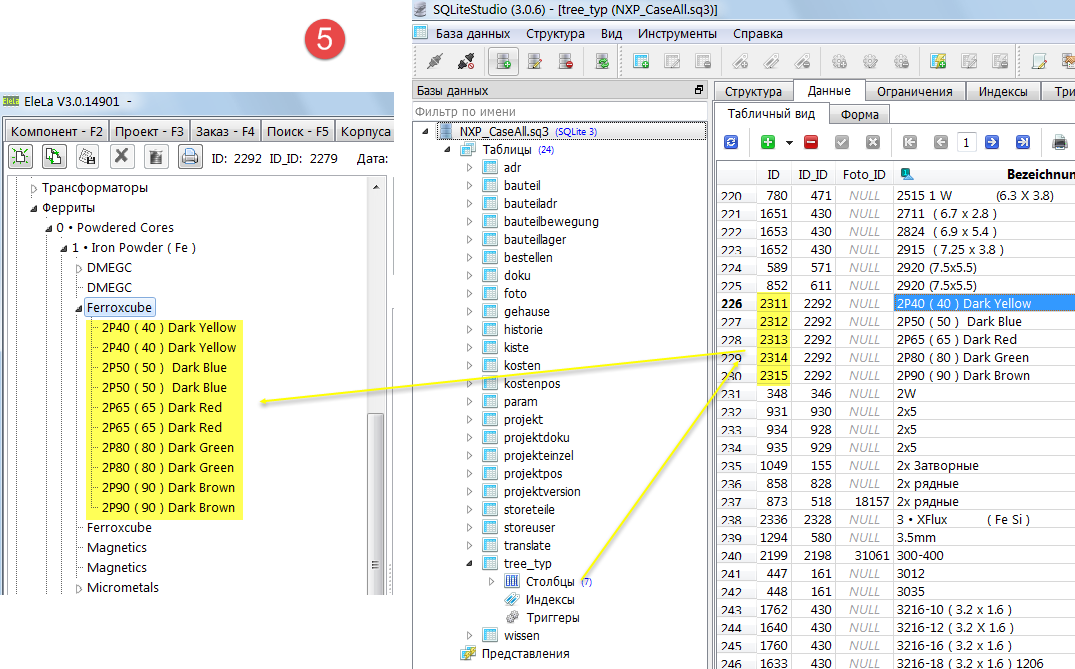Click the delete table icon in toolbar
The image size is (1075, 669).
pos(703,62)
